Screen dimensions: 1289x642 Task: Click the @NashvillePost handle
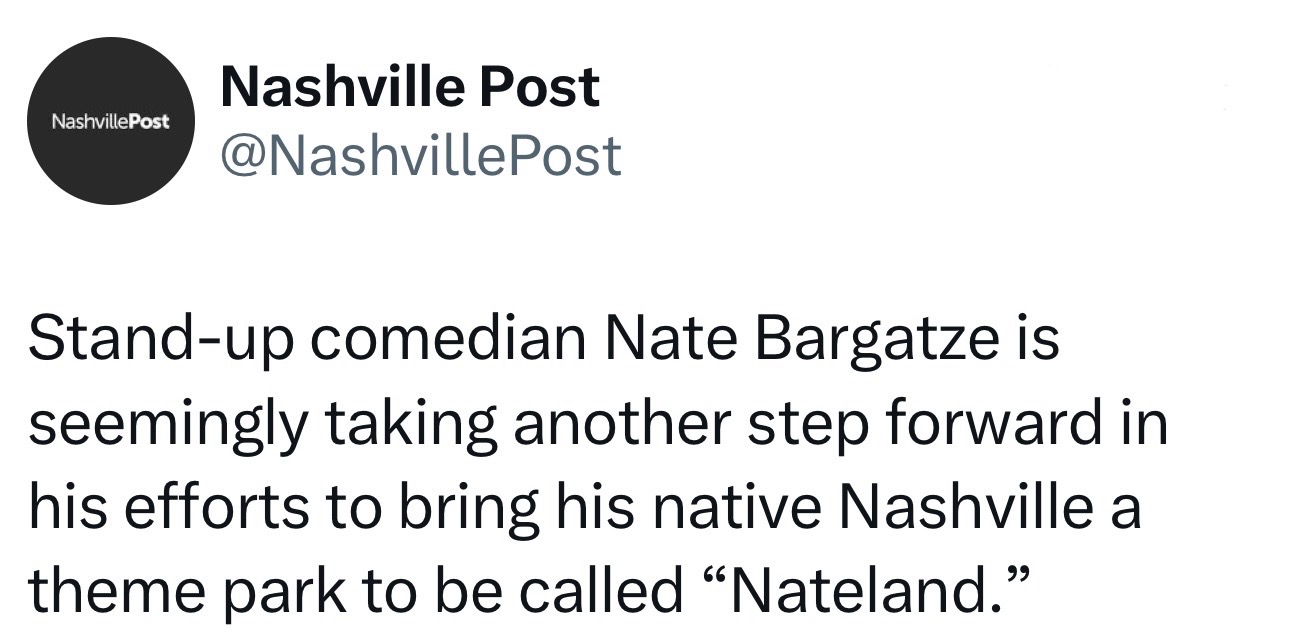(x=420, y=155)
